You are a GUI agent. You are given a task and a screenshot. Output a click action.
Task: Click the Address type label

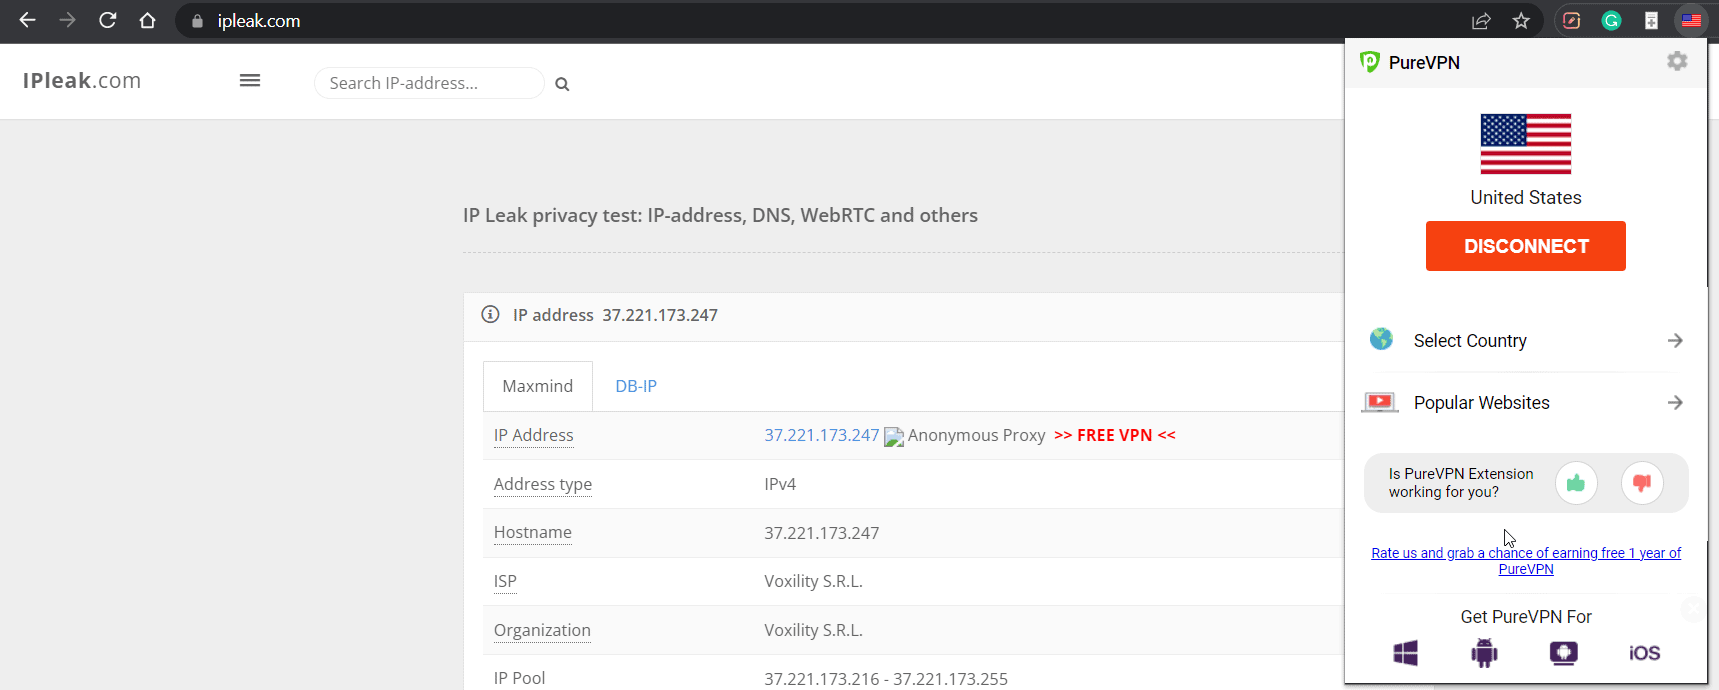[543, 484]
